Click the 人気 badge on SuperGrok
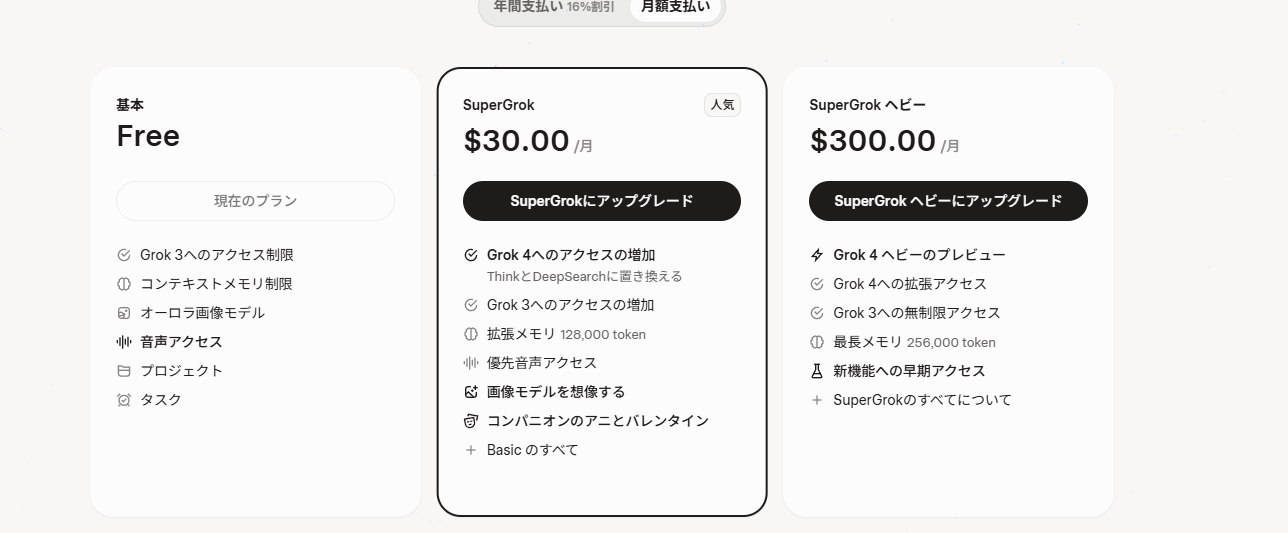Screen dimensions: 1288x533 (722, 105)
